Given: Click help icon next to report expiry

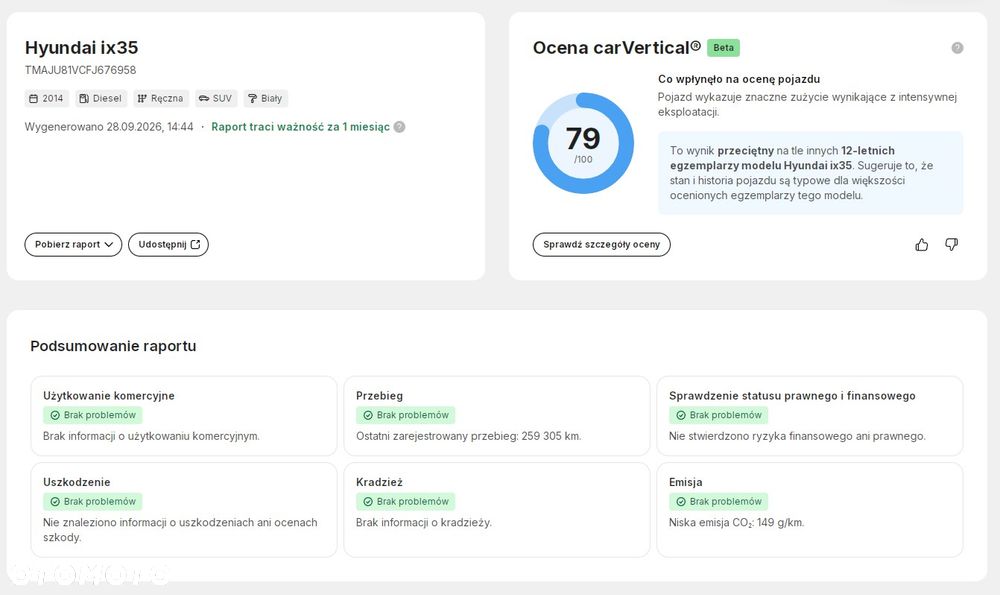Looking at the screenshot, I should pos(399,127).
